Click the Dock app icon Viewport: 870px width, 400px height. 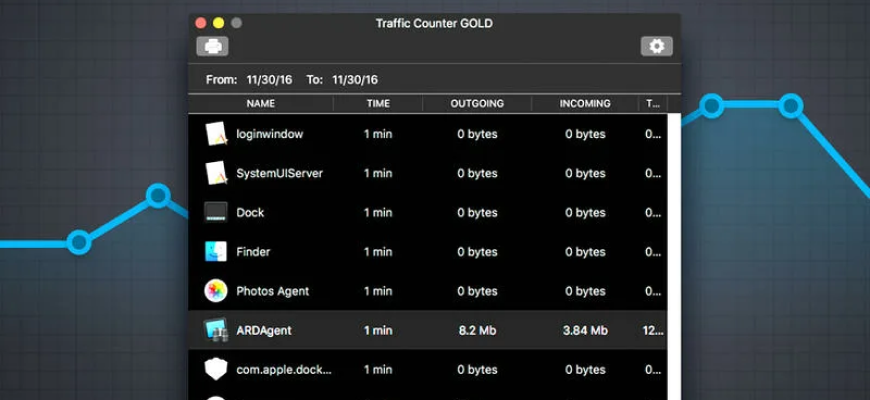[x=216, y=212]
